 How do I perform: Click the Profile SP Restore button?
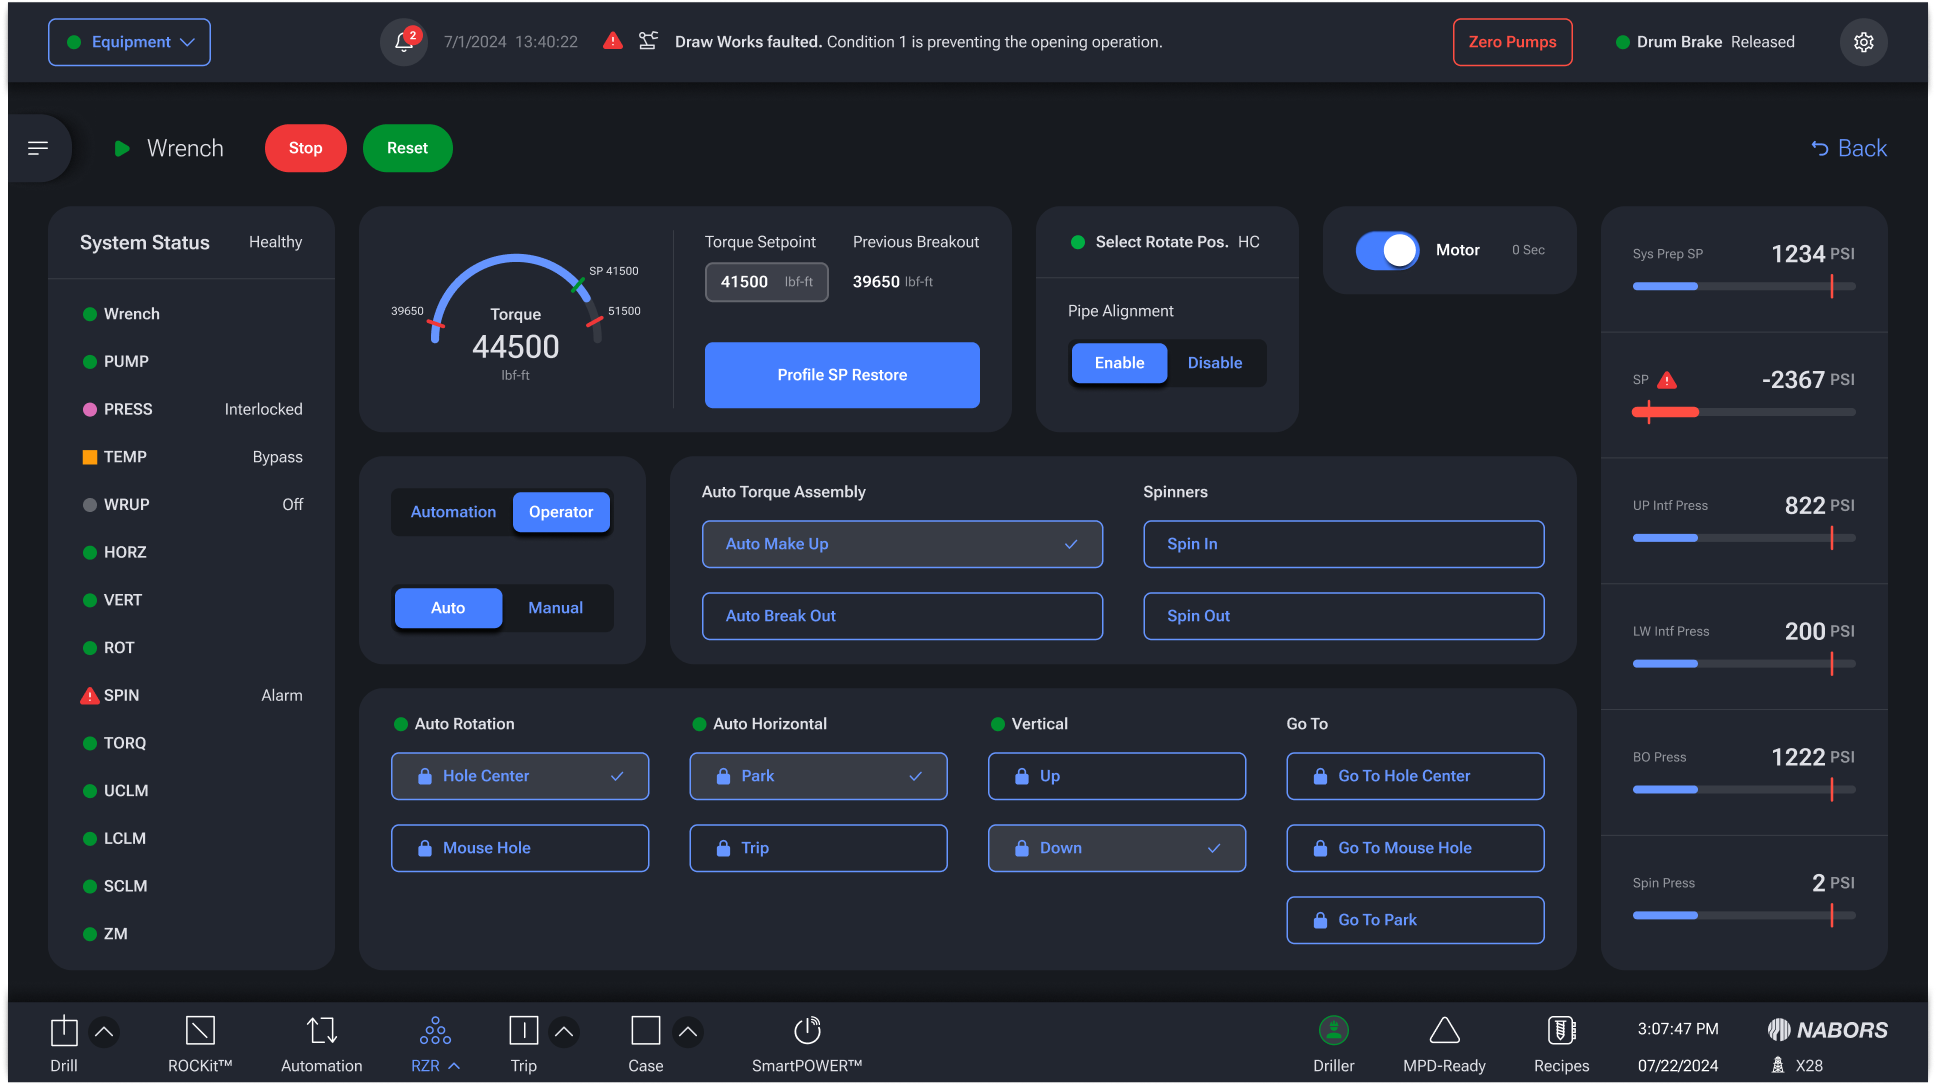[x=842, y=375]
